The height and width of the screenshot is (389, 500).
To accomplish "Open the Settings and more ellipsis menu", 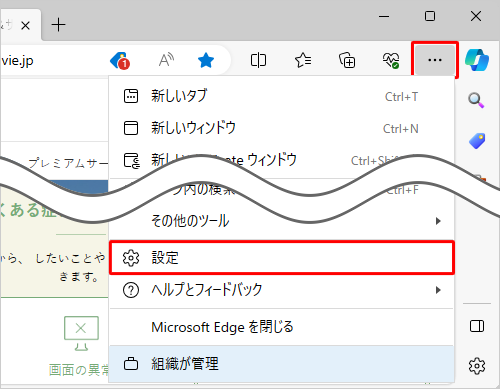I will (435, 60).
